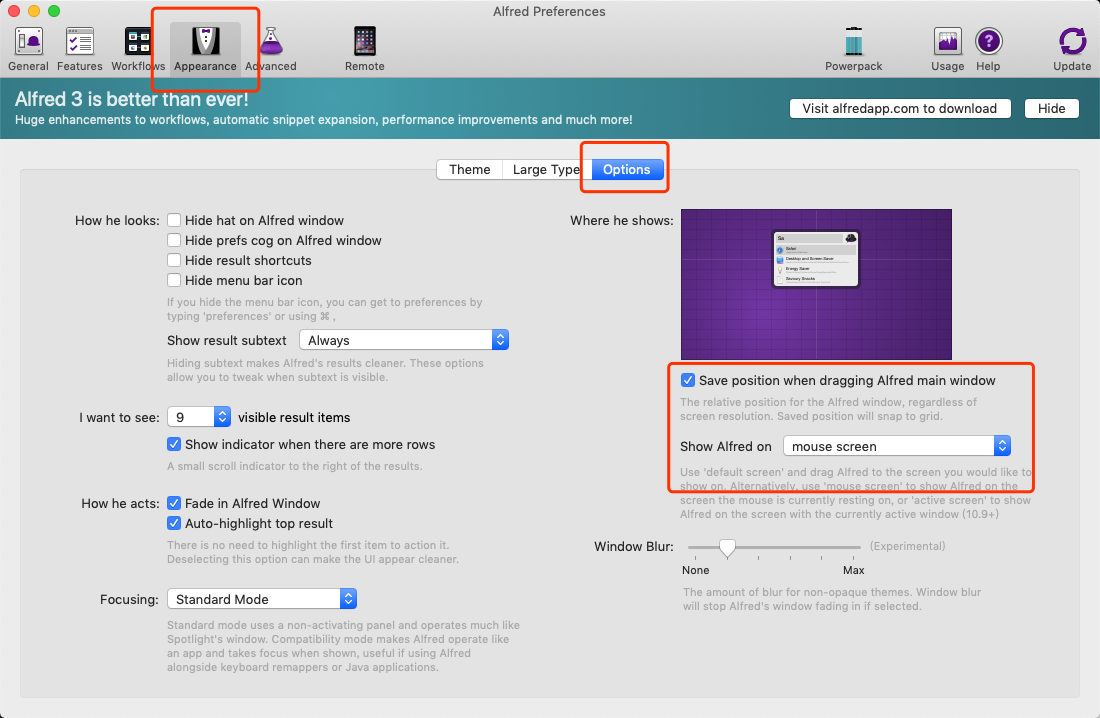
Task: Switch to the Large Type tab
Action: coord(546,169)
